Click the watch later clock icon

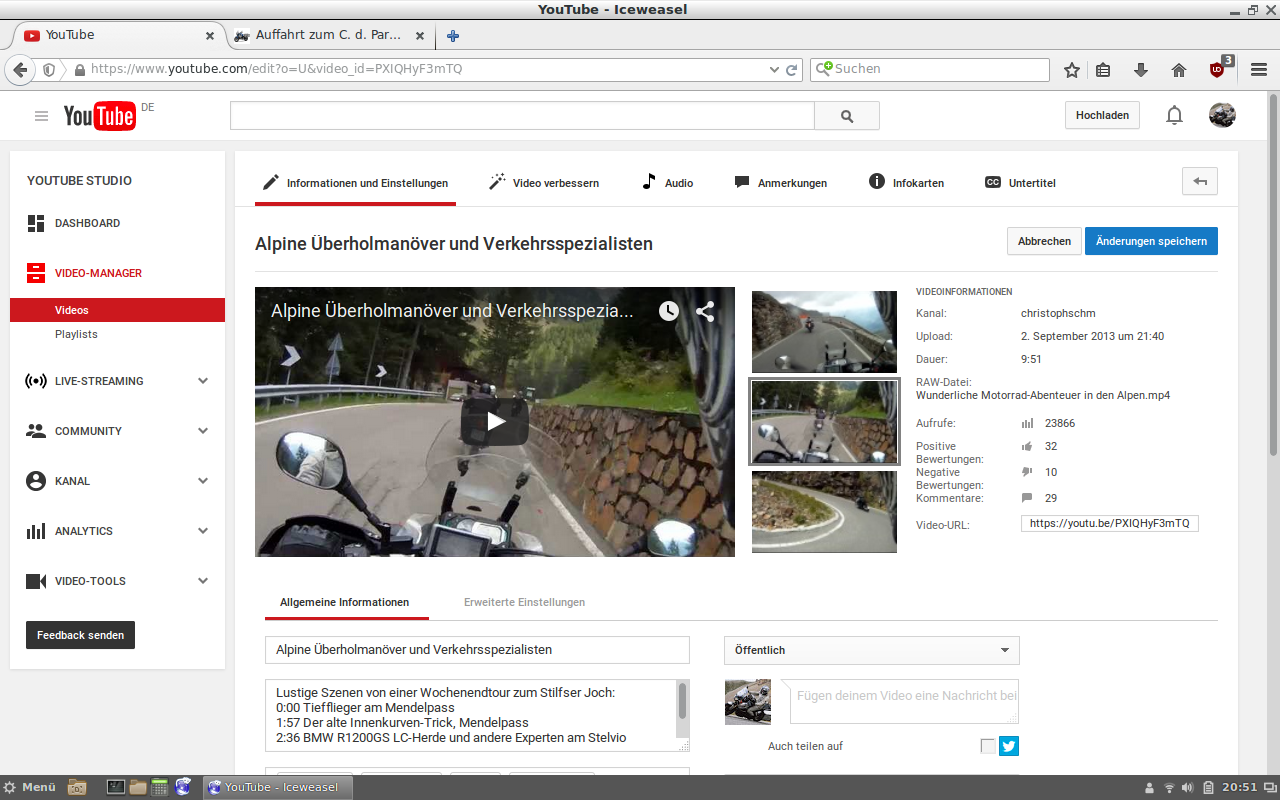pyautogui.click(x=668, y=311)
